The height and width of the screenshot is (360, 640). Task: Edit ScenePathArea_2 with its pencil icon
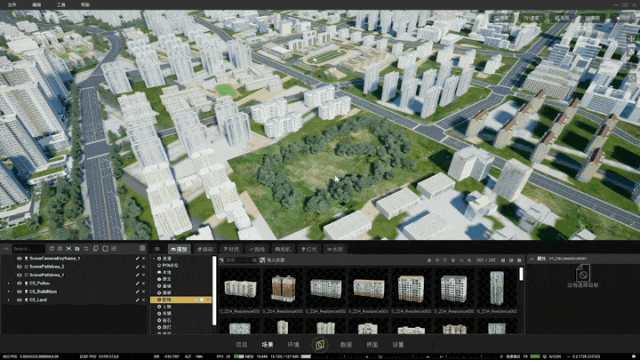click(138, 267)
